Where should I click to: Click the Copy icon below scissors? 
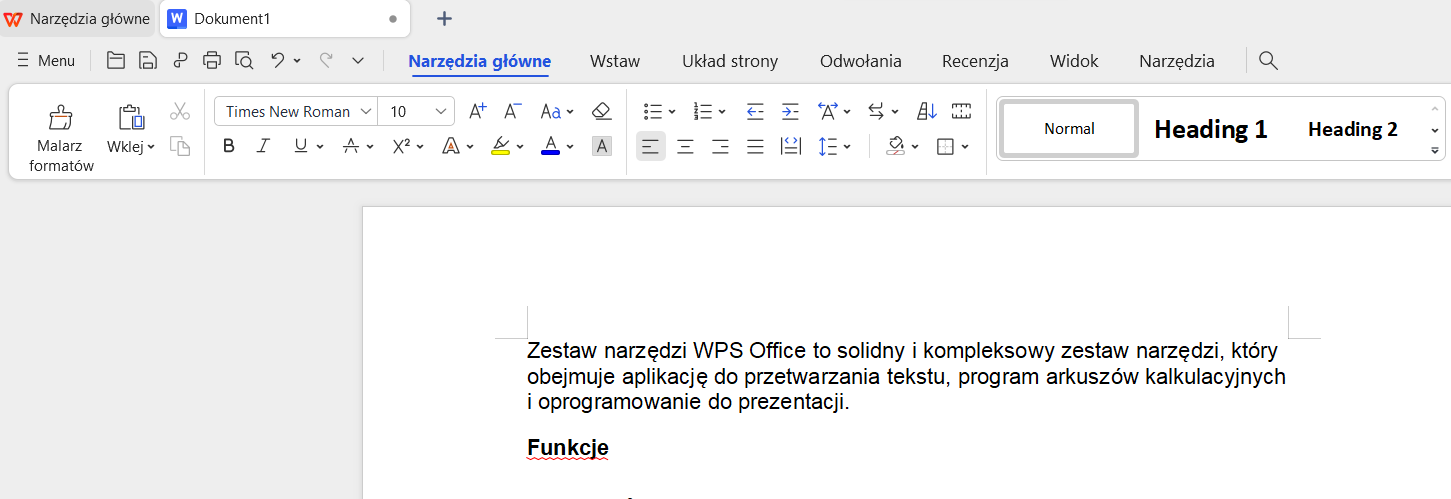[x=180, y=146]
